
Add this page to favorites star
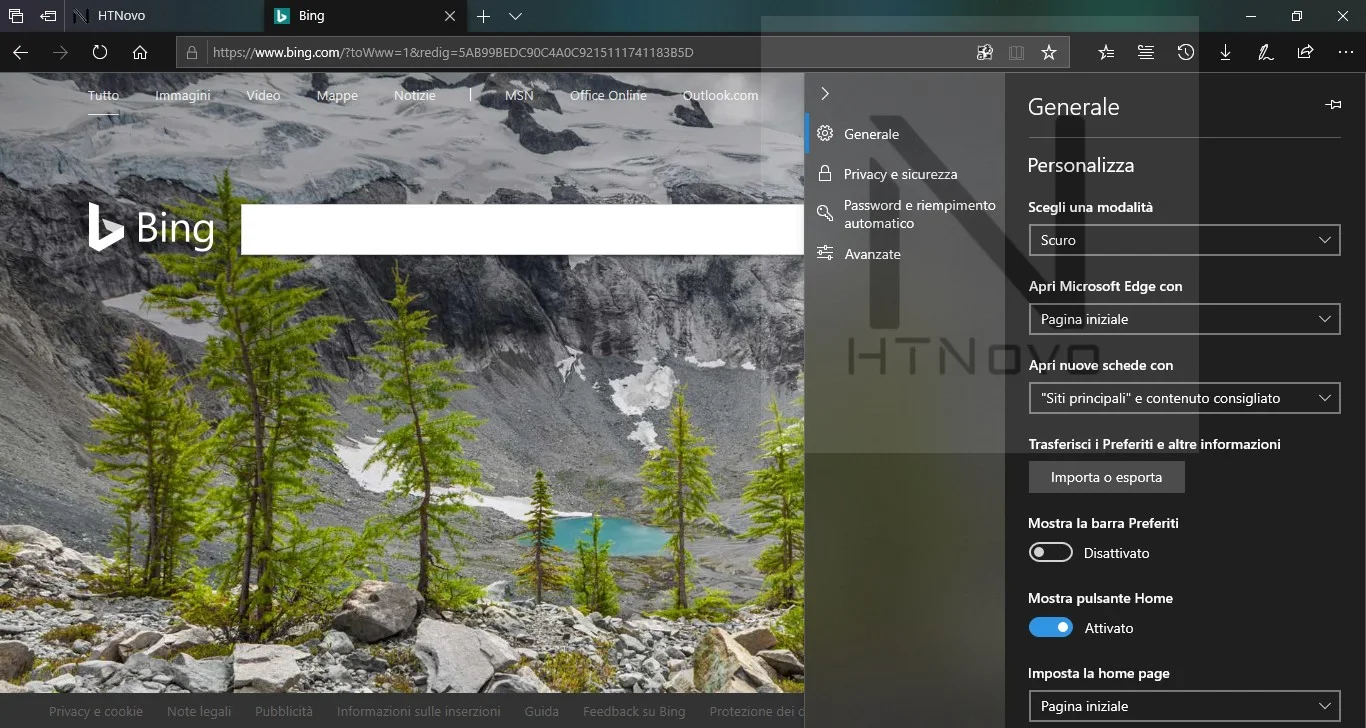point(1049,53)
